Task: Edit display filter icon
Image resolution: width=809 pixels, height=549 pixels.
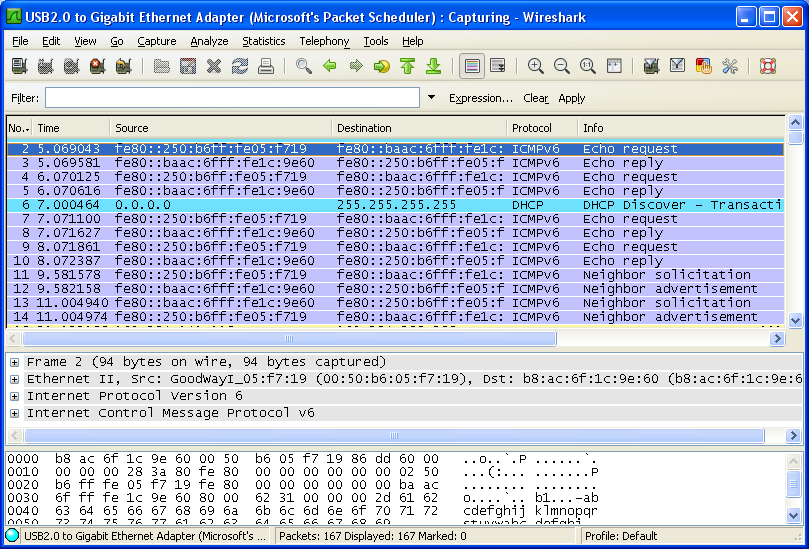Action: 677,66
